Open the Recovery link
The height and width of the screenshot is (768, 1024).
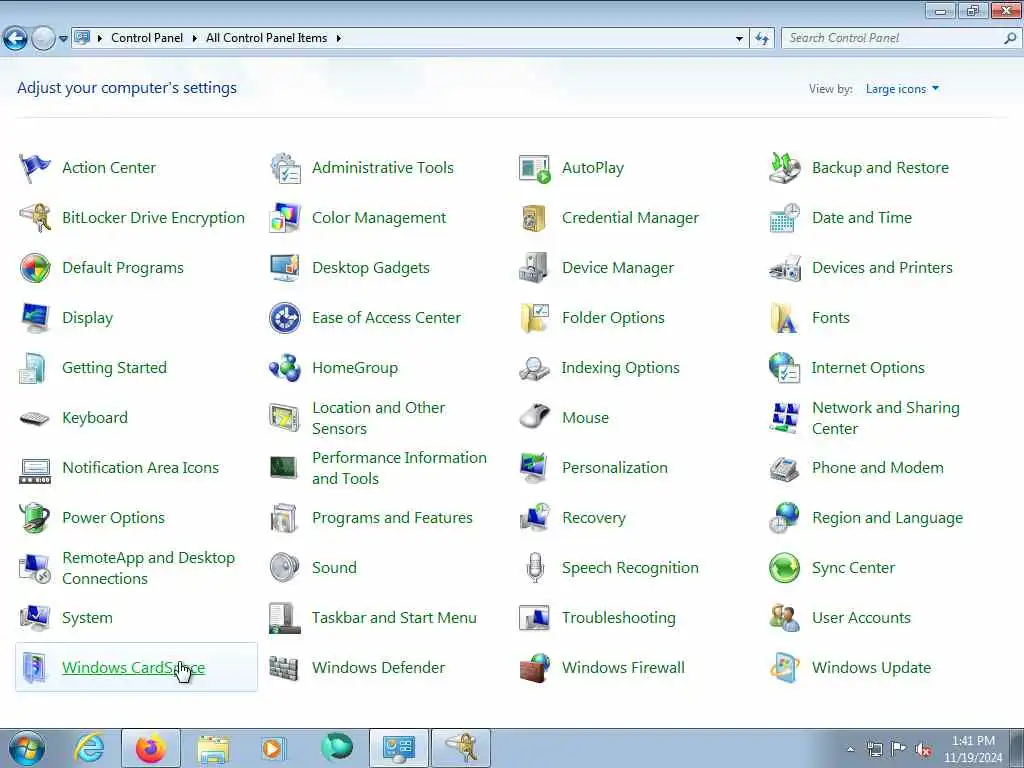(x=594, y=518)
